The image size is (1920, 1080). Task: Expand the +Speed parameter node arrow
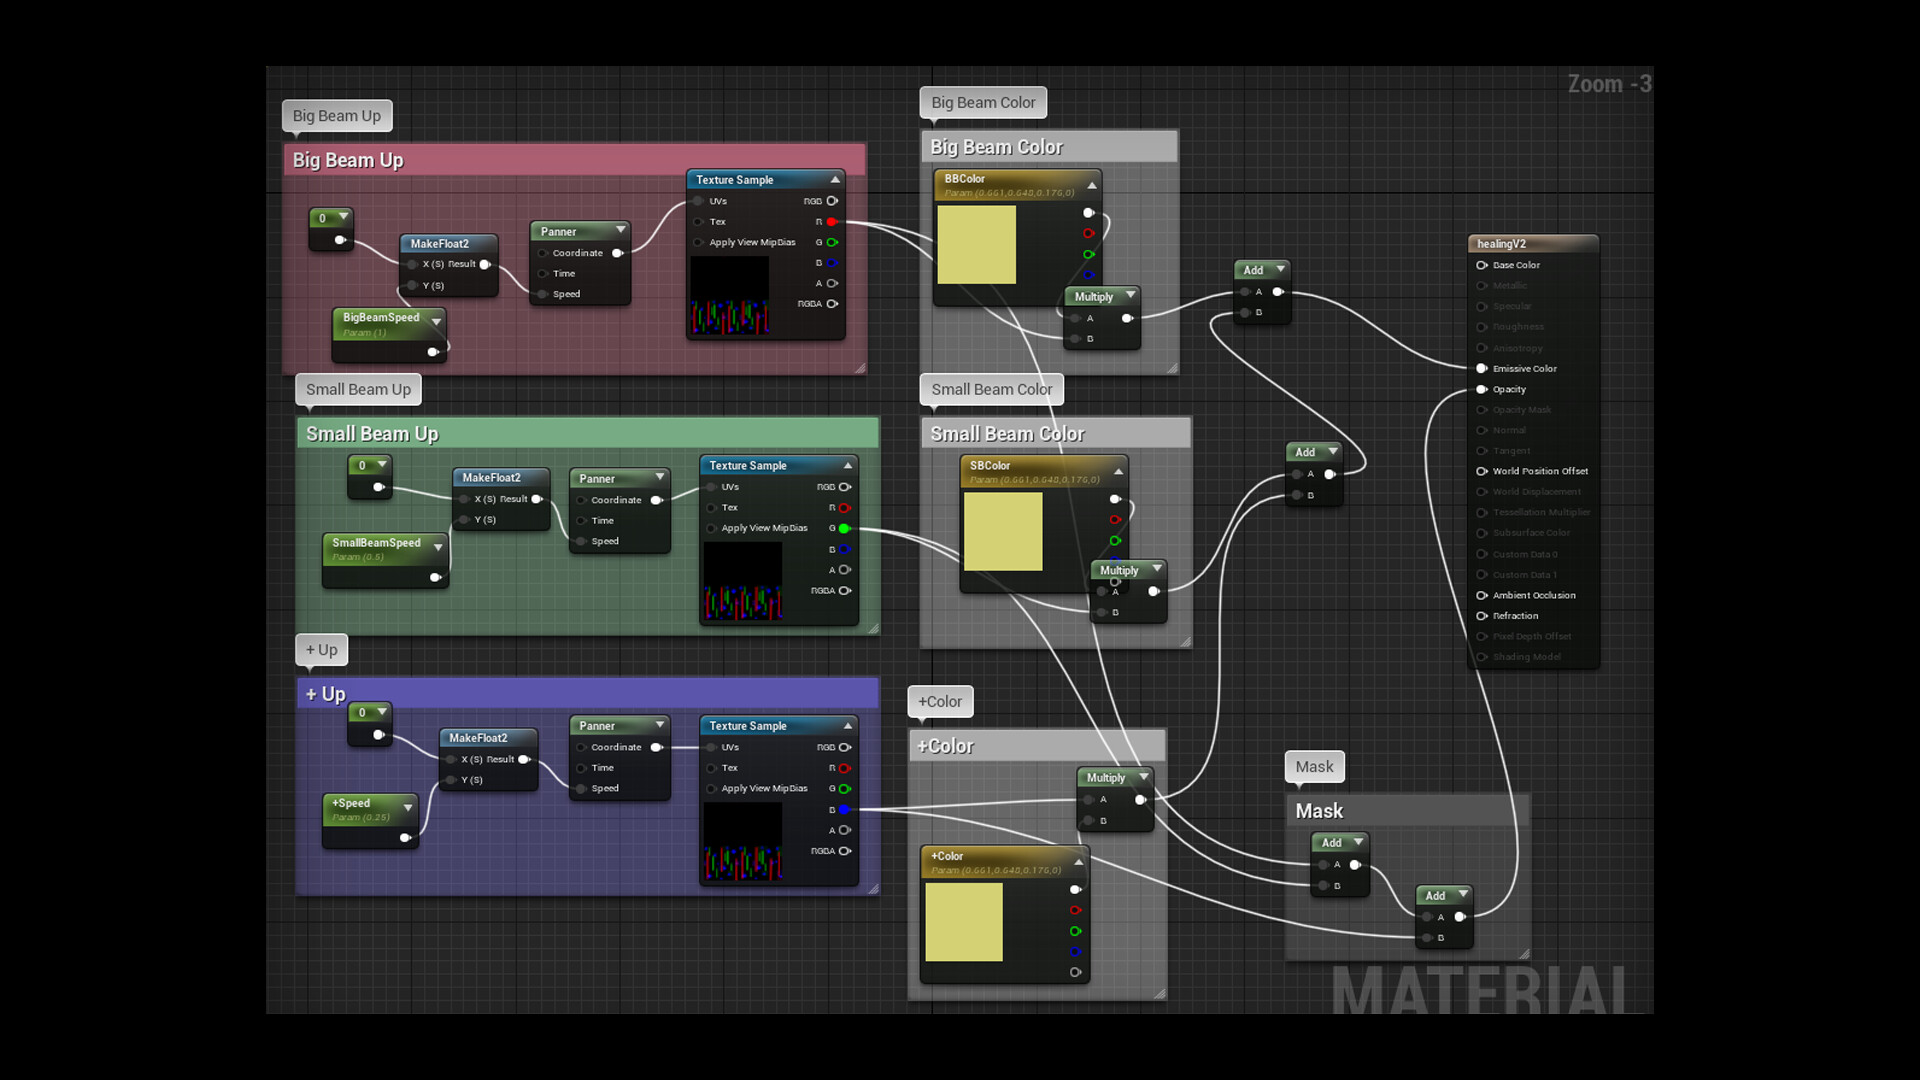point(408,807)
